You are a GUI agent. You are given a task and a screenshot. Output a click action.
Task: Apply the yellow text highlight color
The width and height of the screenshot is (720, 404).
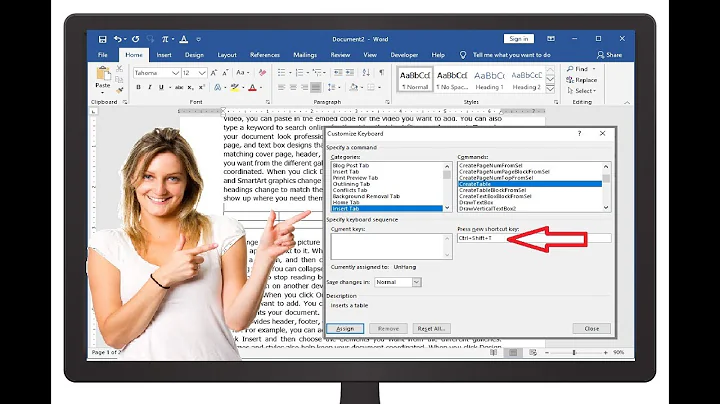click(x=235, y=87)
